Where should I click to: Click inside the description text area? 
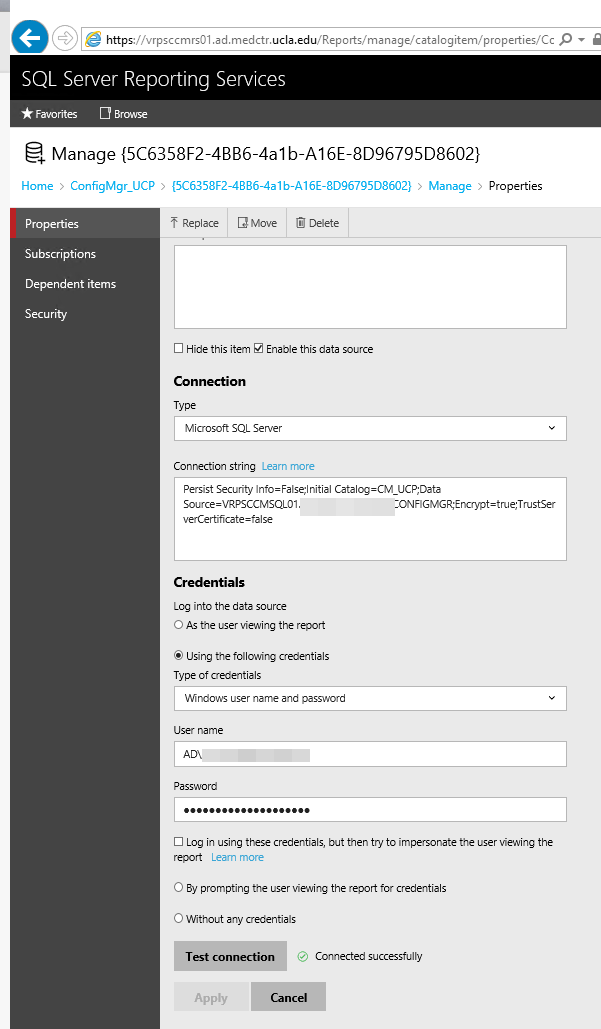pos(370,287)
